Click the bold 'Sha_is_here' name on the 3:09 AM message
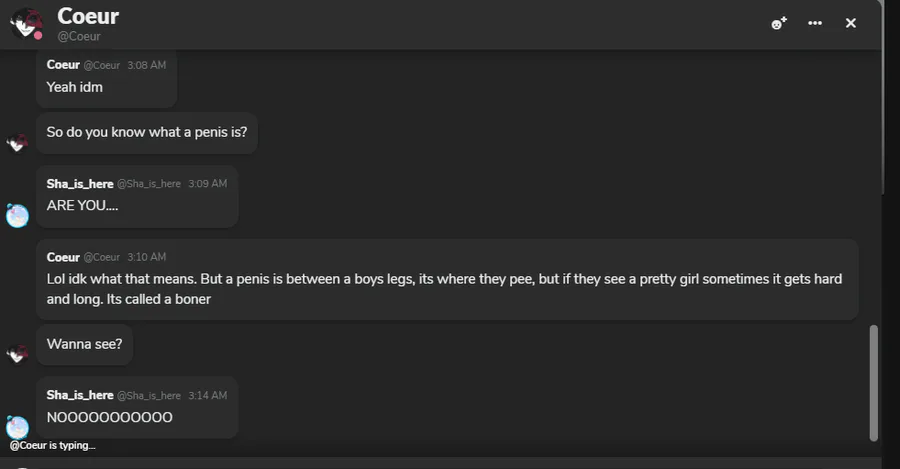This screenshot has height=469, width=900. pos(80,184)
